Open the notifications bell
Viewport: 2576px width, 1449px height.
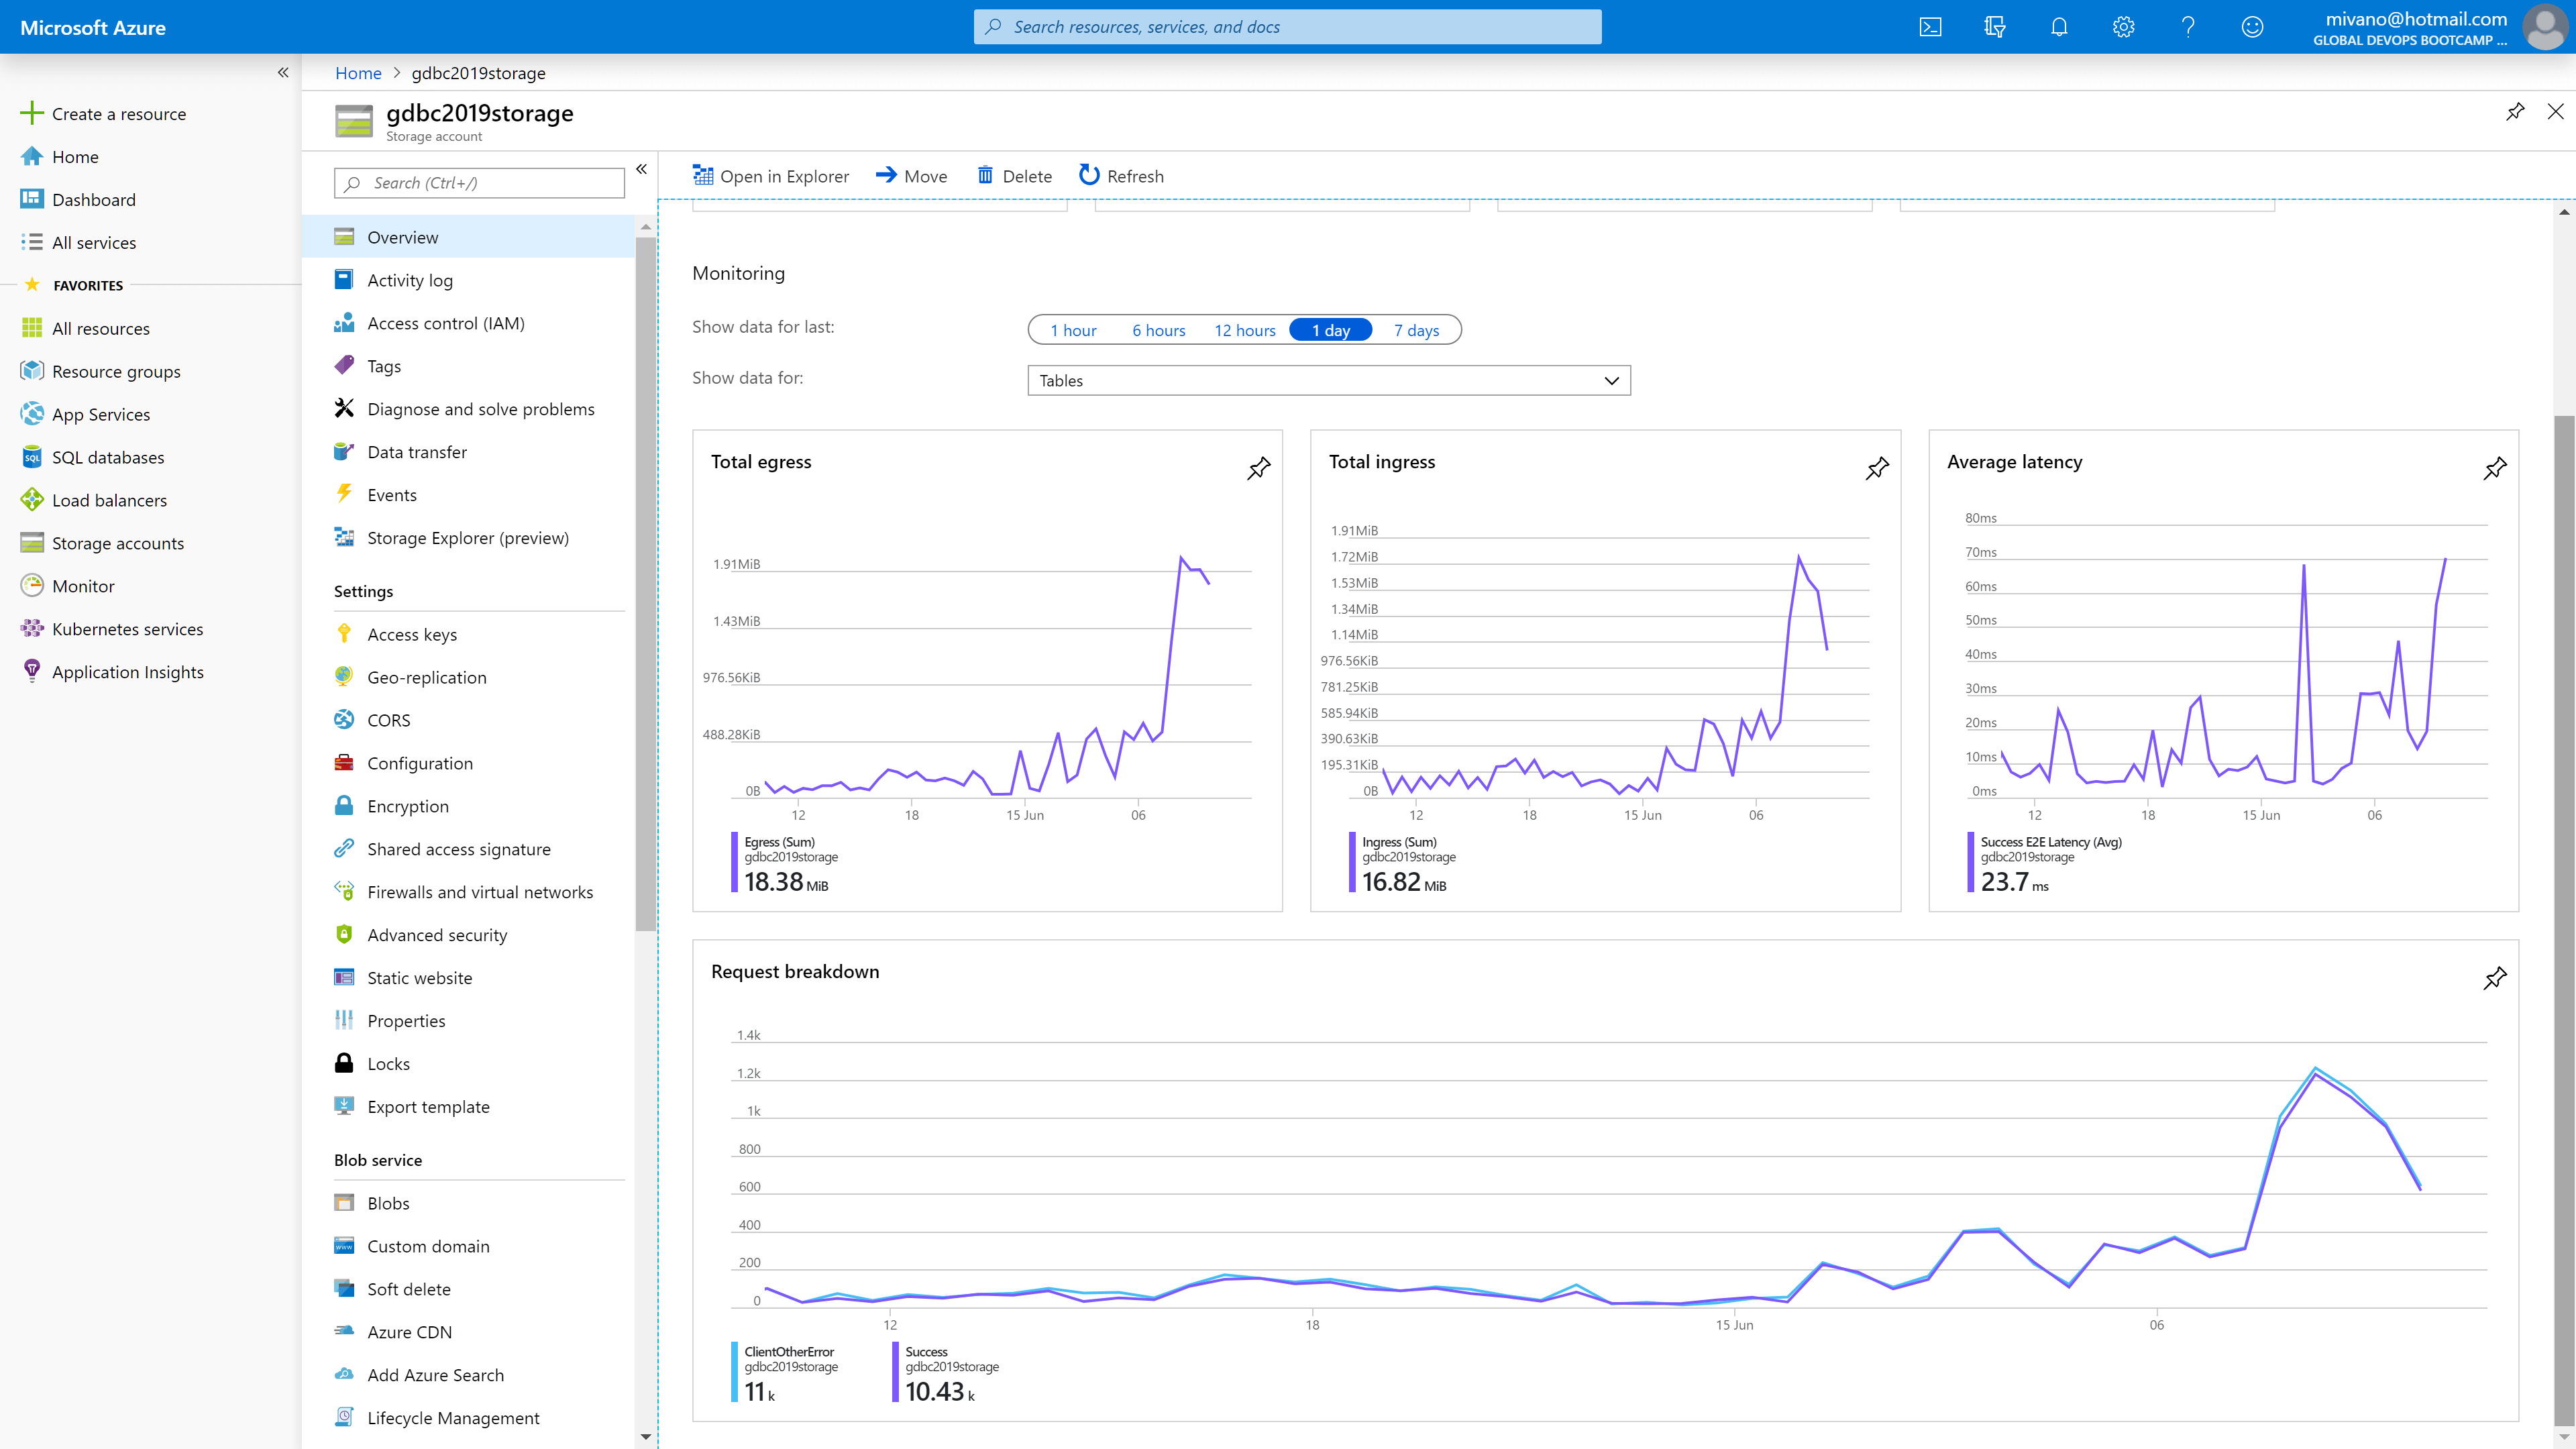(2059, 27)
